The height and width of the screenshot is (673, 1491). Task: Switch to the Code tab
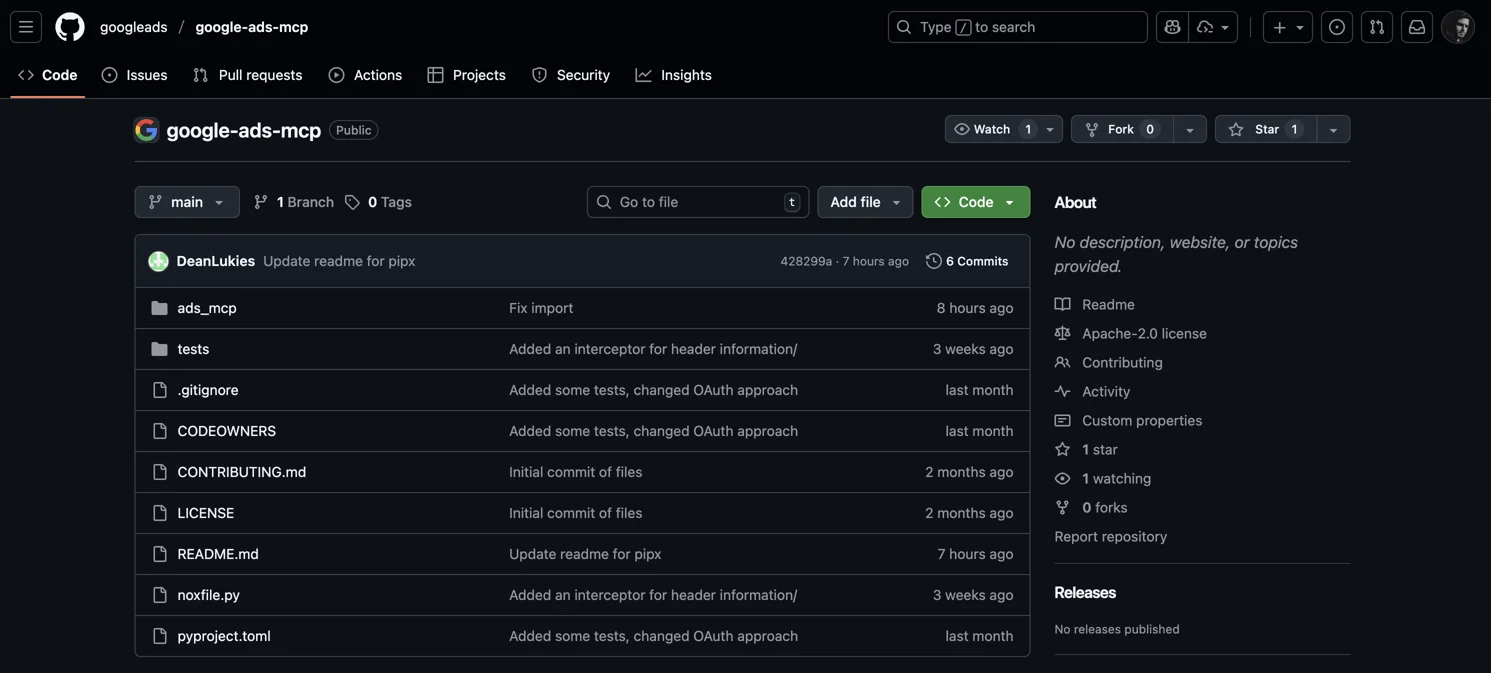48,75
